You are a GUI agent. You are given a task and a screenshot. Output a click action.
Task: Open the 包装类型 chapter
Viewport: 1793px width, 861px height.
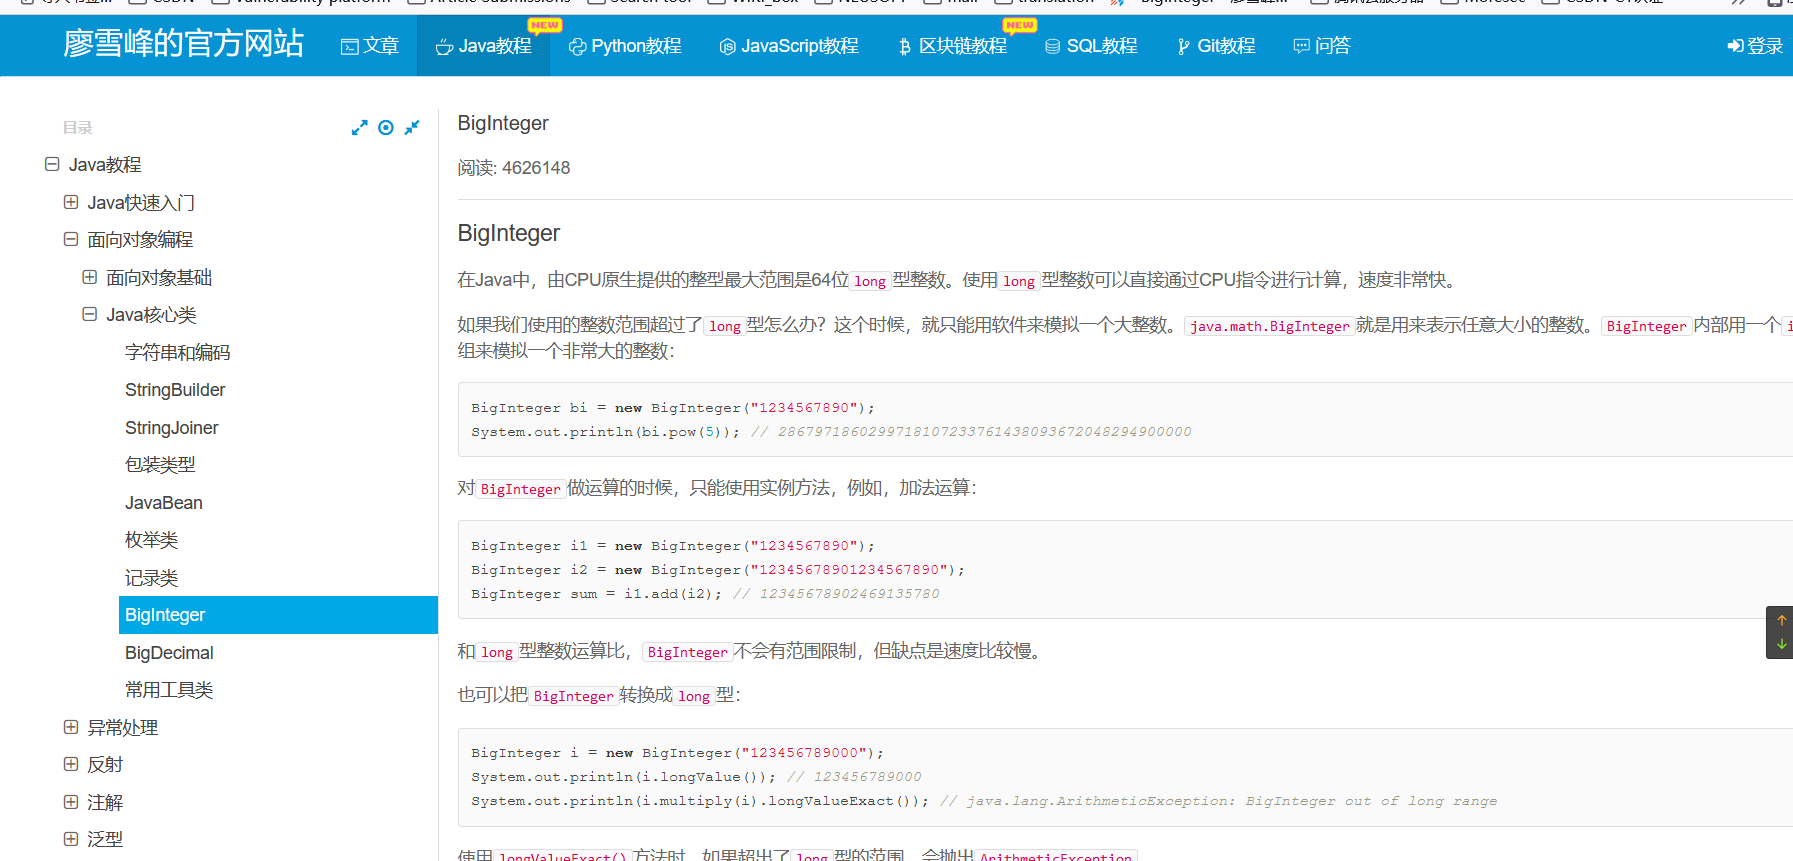coord(160,465)
